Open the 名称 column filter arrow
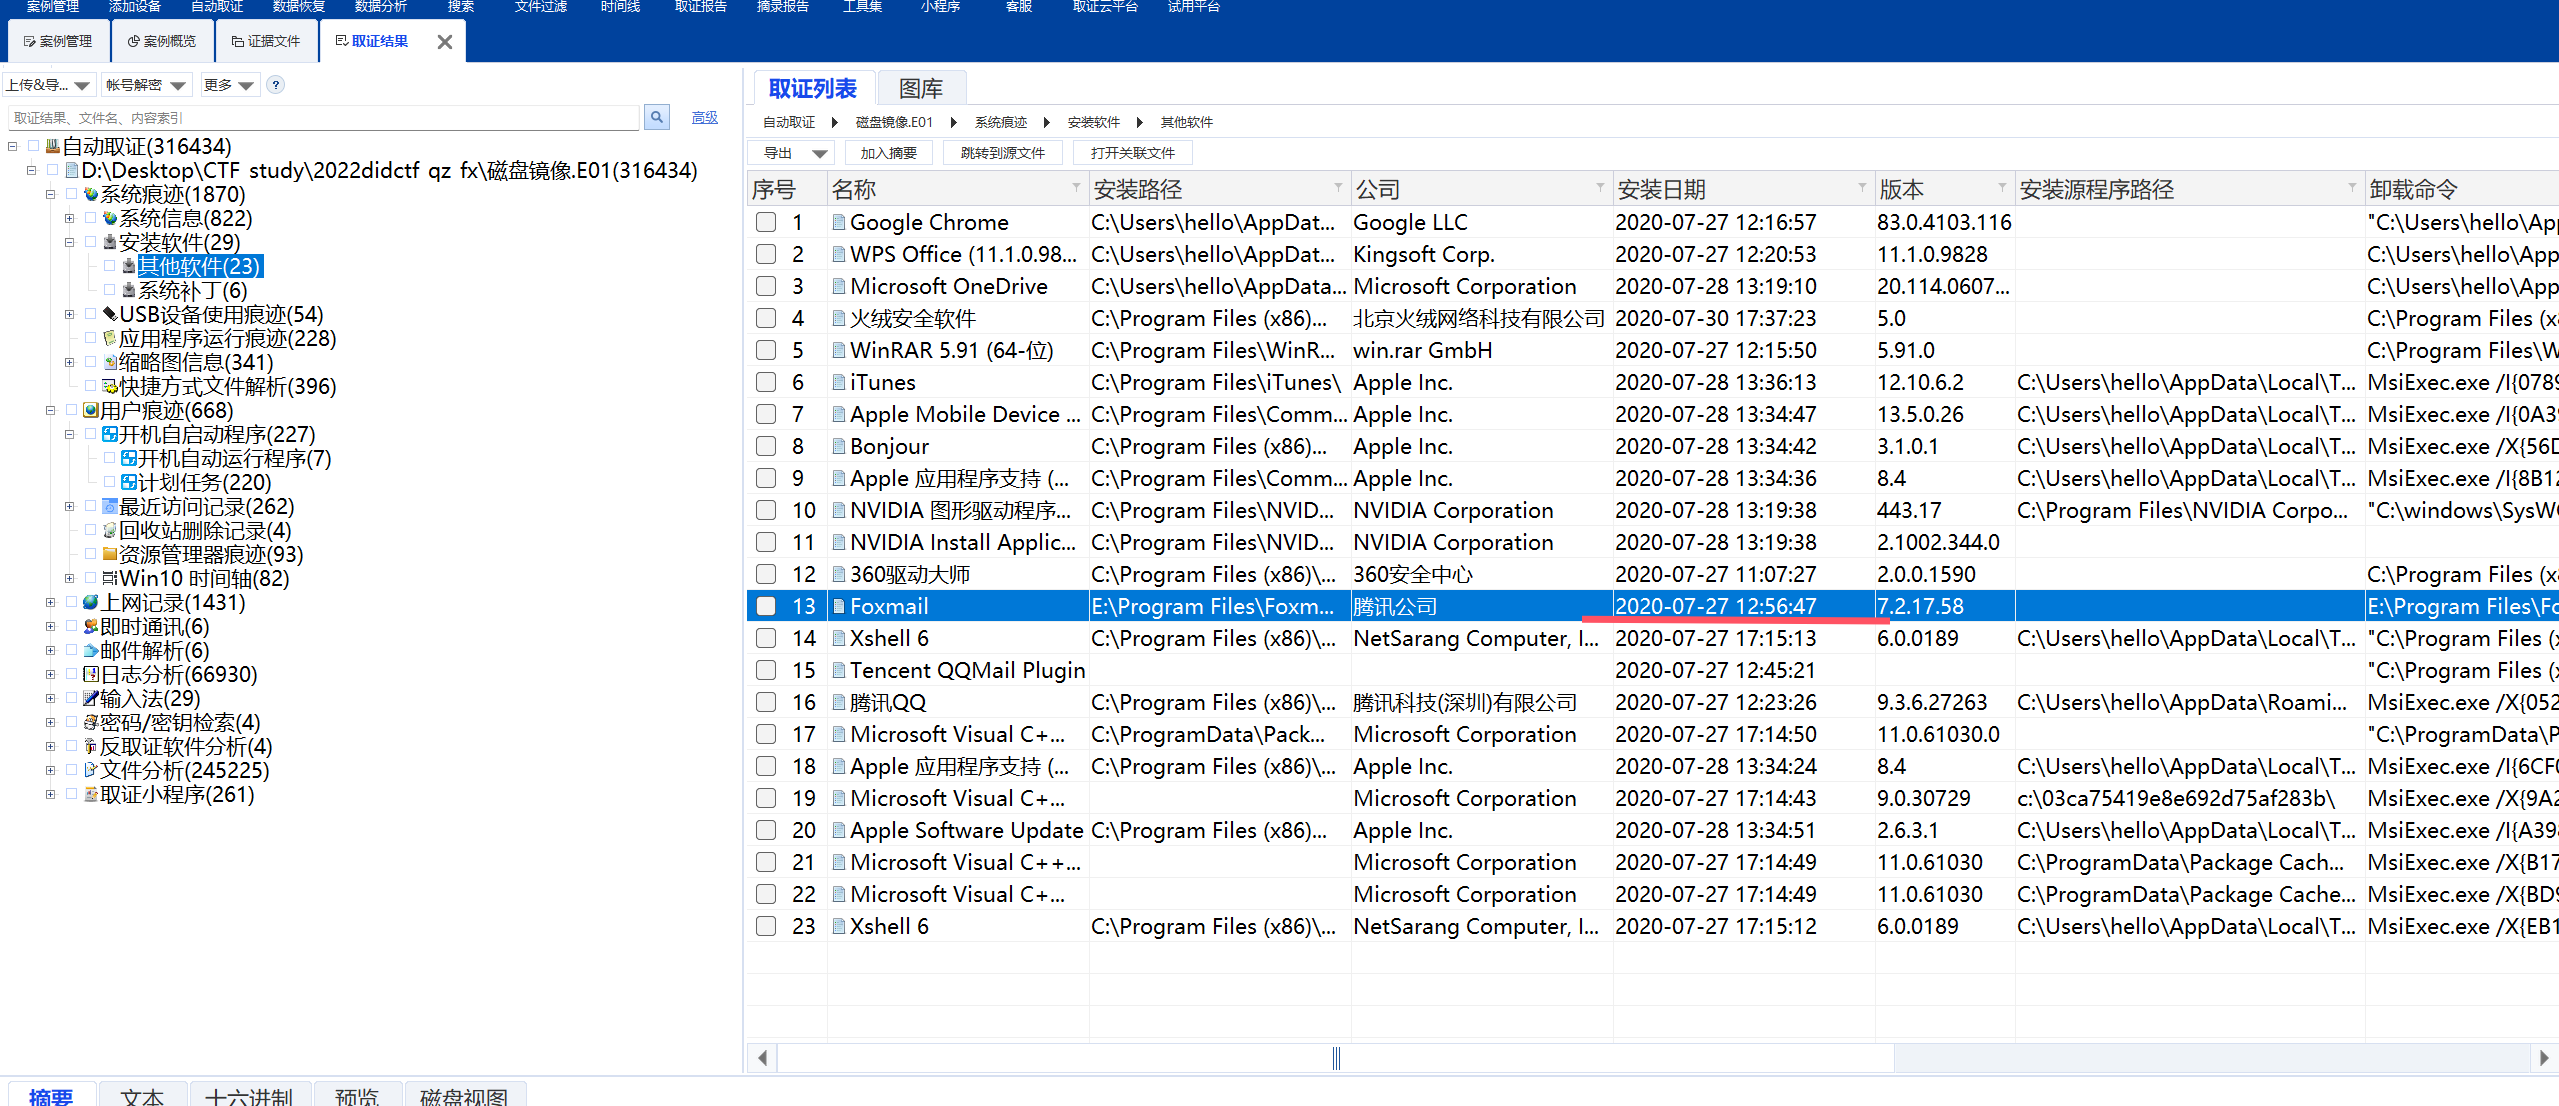This screenshot has height=1106, width=2559. click(x=1076, y=188)
